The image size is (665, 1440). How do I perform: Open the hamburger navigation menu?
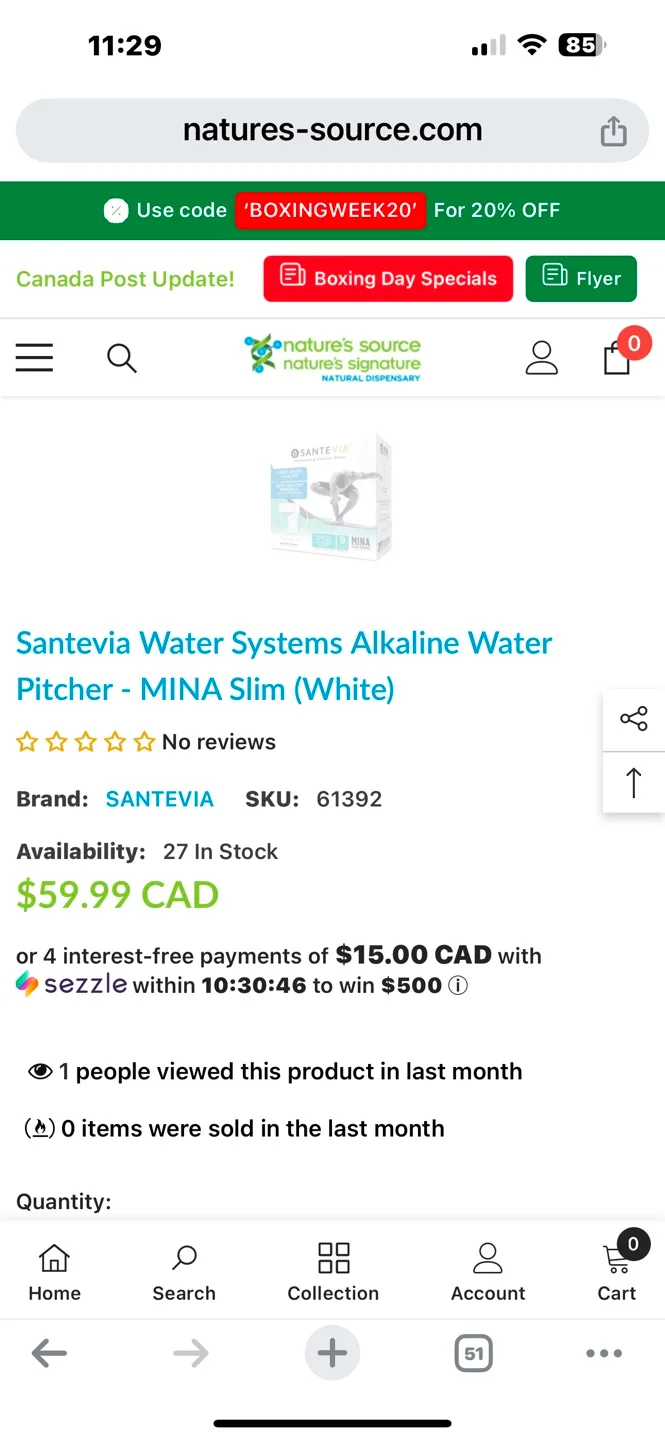pyautogui.click(x=34, y=357)
